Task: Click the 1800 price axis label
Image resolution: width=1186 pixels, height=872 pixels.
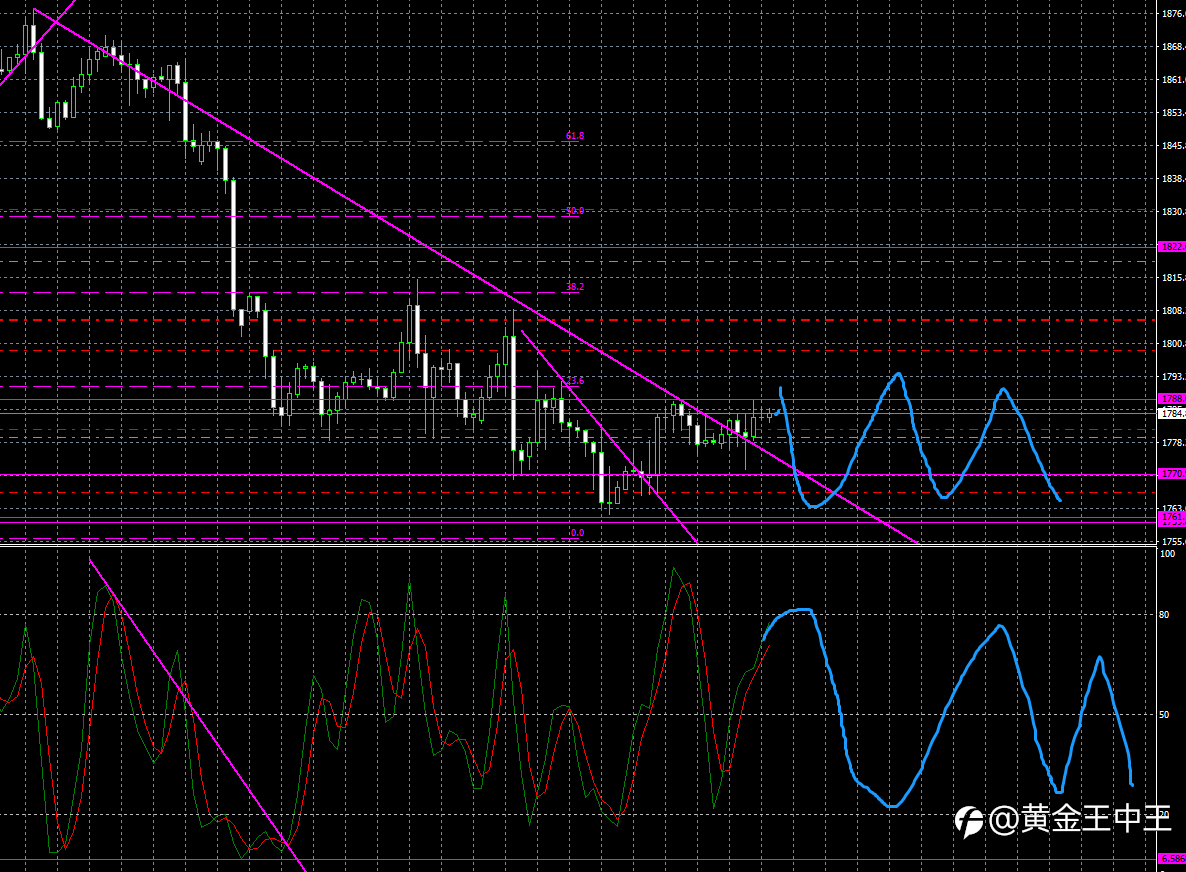Action: coord(1173,343)
